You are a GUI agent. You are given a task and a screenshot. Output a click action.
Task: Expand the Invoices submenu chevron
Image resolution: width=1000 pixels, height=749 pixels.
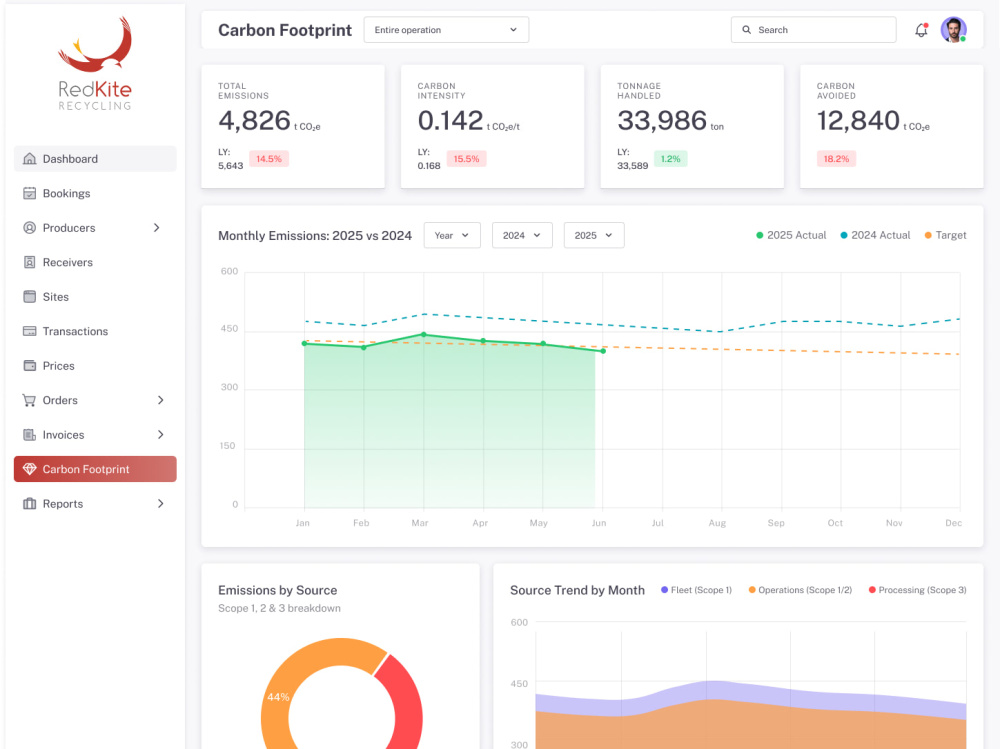click(x=161, y=434)
